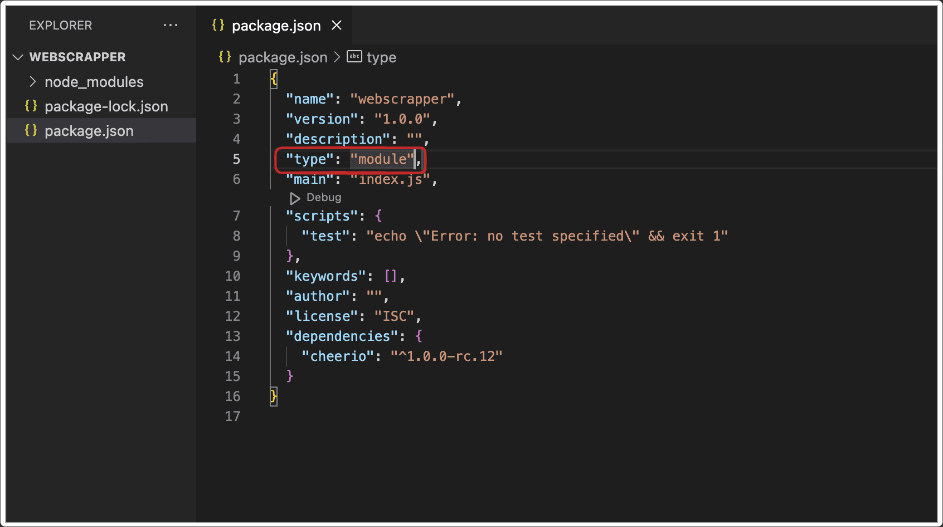Place cursor on "name" key on line 2
Viewport: 943px width, 527px height.
pos(310,99)
